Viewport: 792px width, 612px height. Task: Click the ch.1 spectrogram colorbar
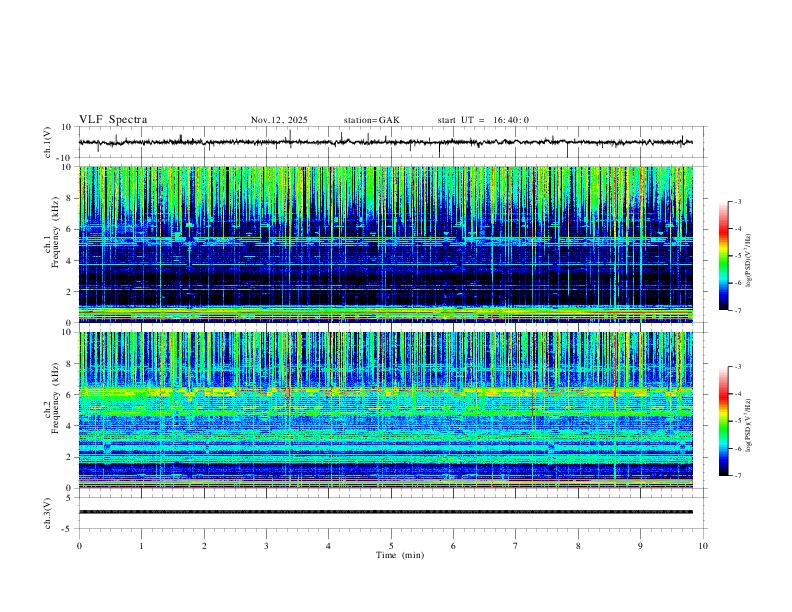(x=723, y=256)
